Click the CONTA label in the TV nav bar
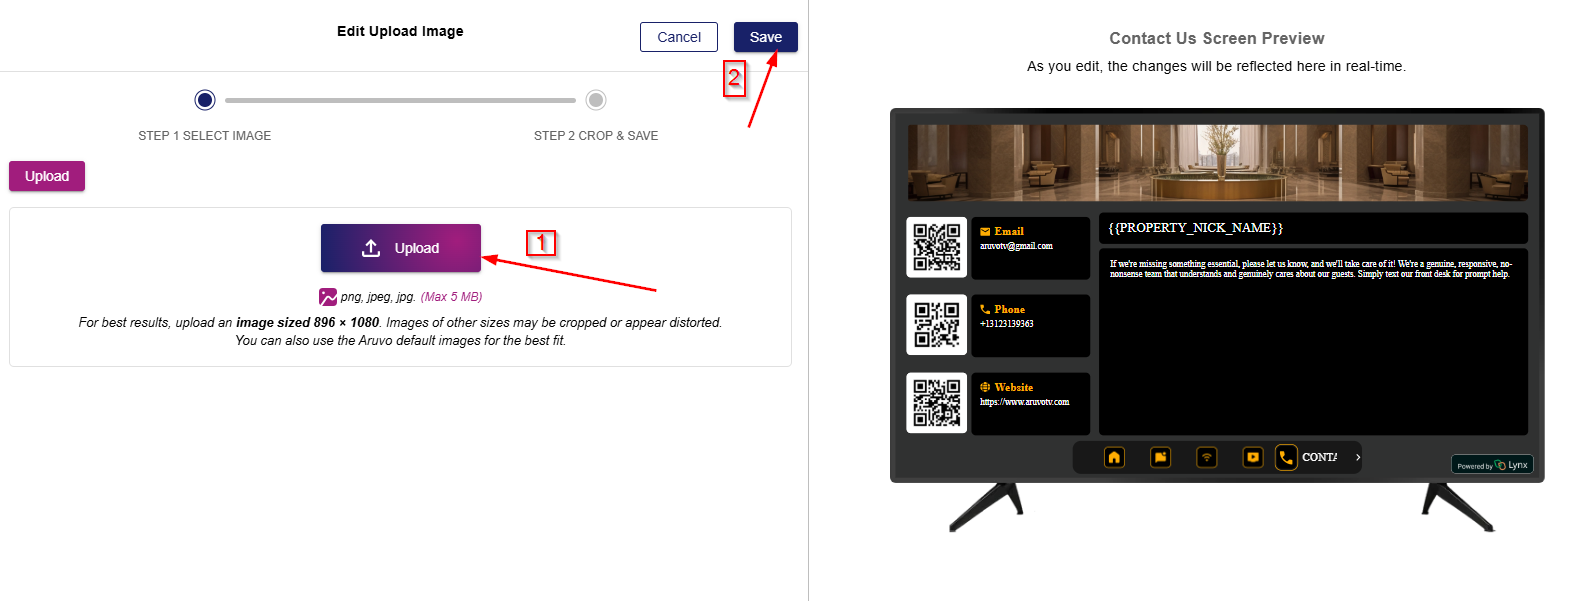 (x=1319, y=457)
